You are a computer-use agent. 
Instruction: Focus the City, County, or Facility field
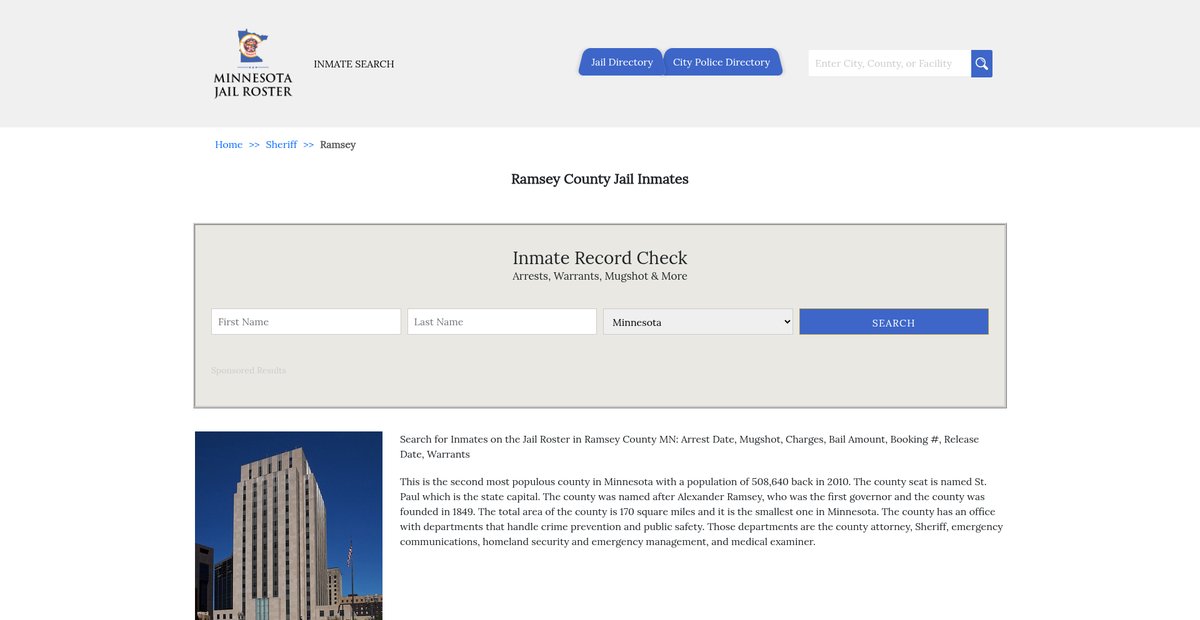(x=888, y=64)
